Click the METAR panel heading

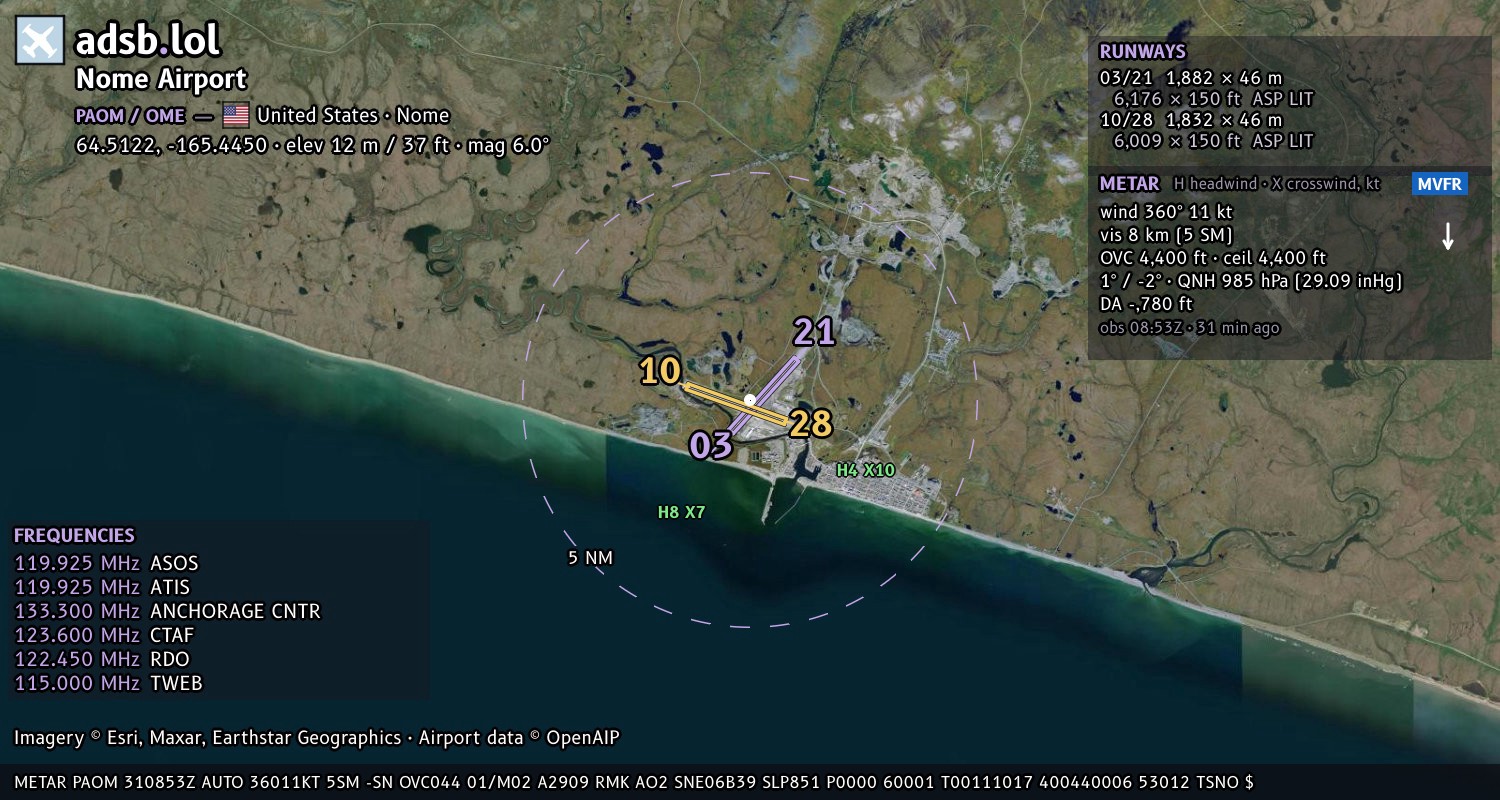1129,184
